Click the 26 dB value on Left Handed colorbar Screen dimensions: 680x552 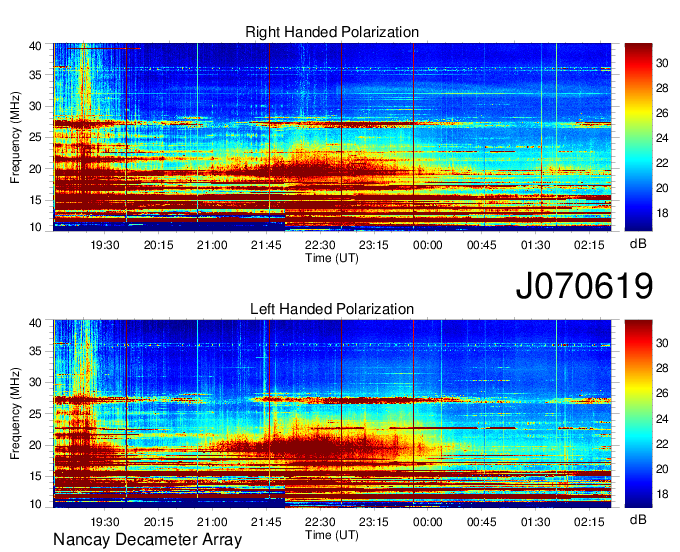point(662,393)
